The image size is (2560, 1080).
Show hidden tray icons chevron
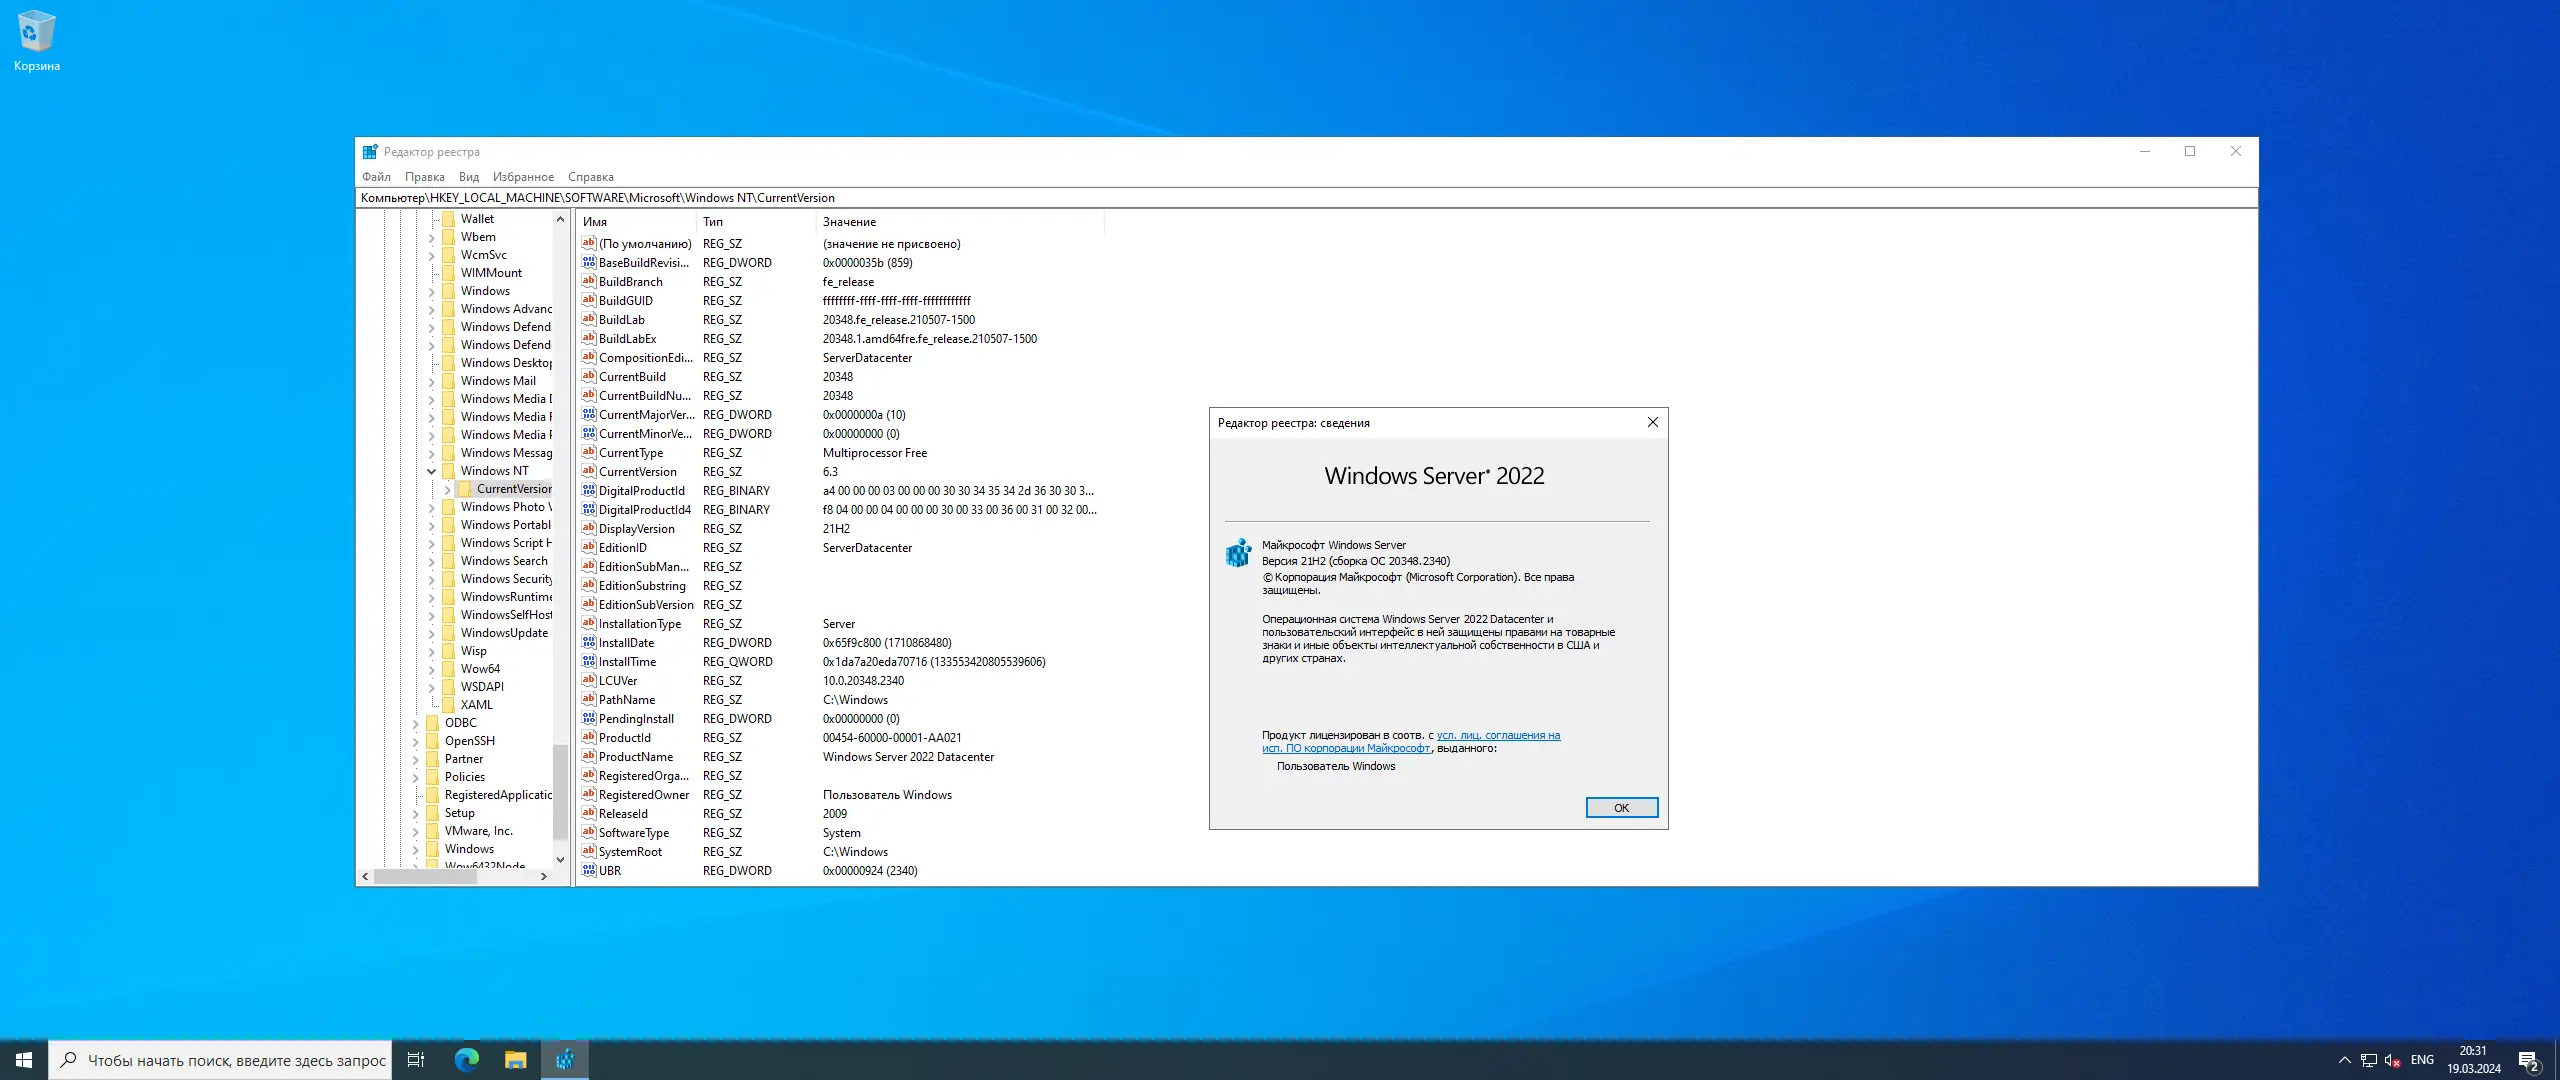pos(2344,1060)
